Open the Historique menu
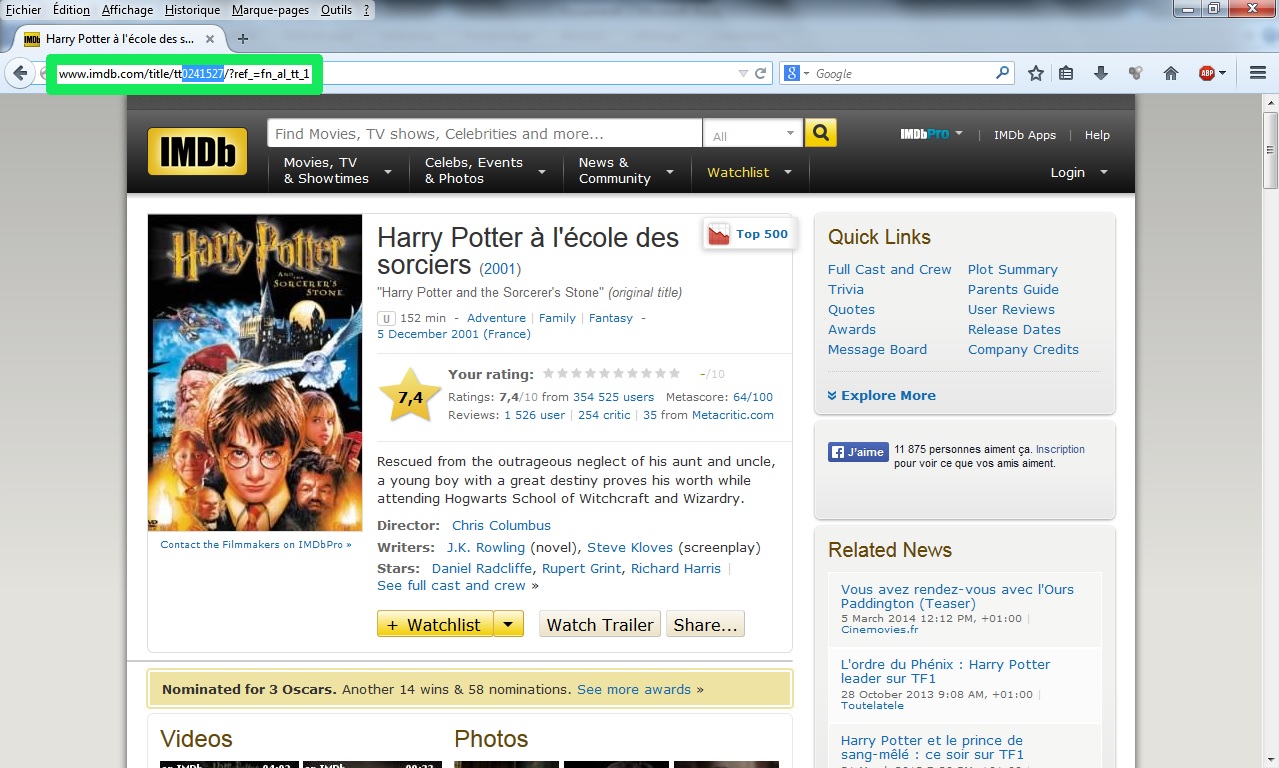This screenshot has width=1279, height=768. (192, 10)
